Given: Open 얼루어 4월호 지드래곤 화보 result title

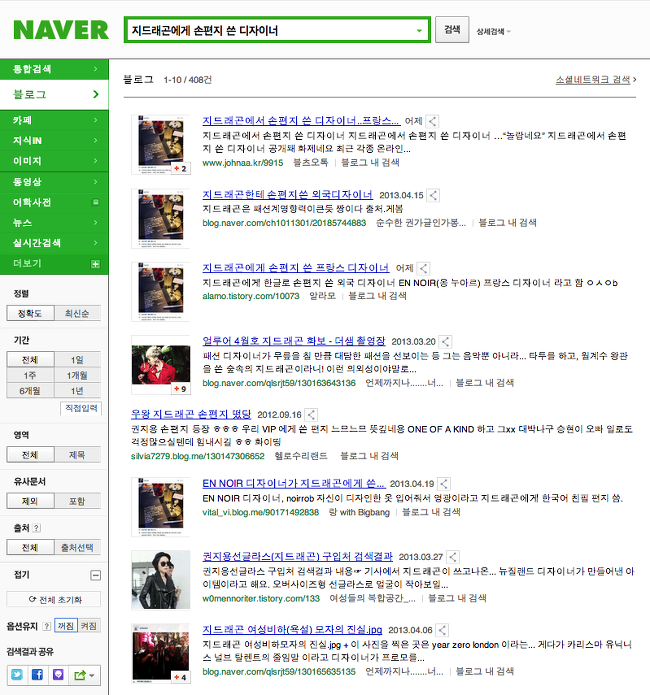Looking at the screenshot, I should (294, 341).
